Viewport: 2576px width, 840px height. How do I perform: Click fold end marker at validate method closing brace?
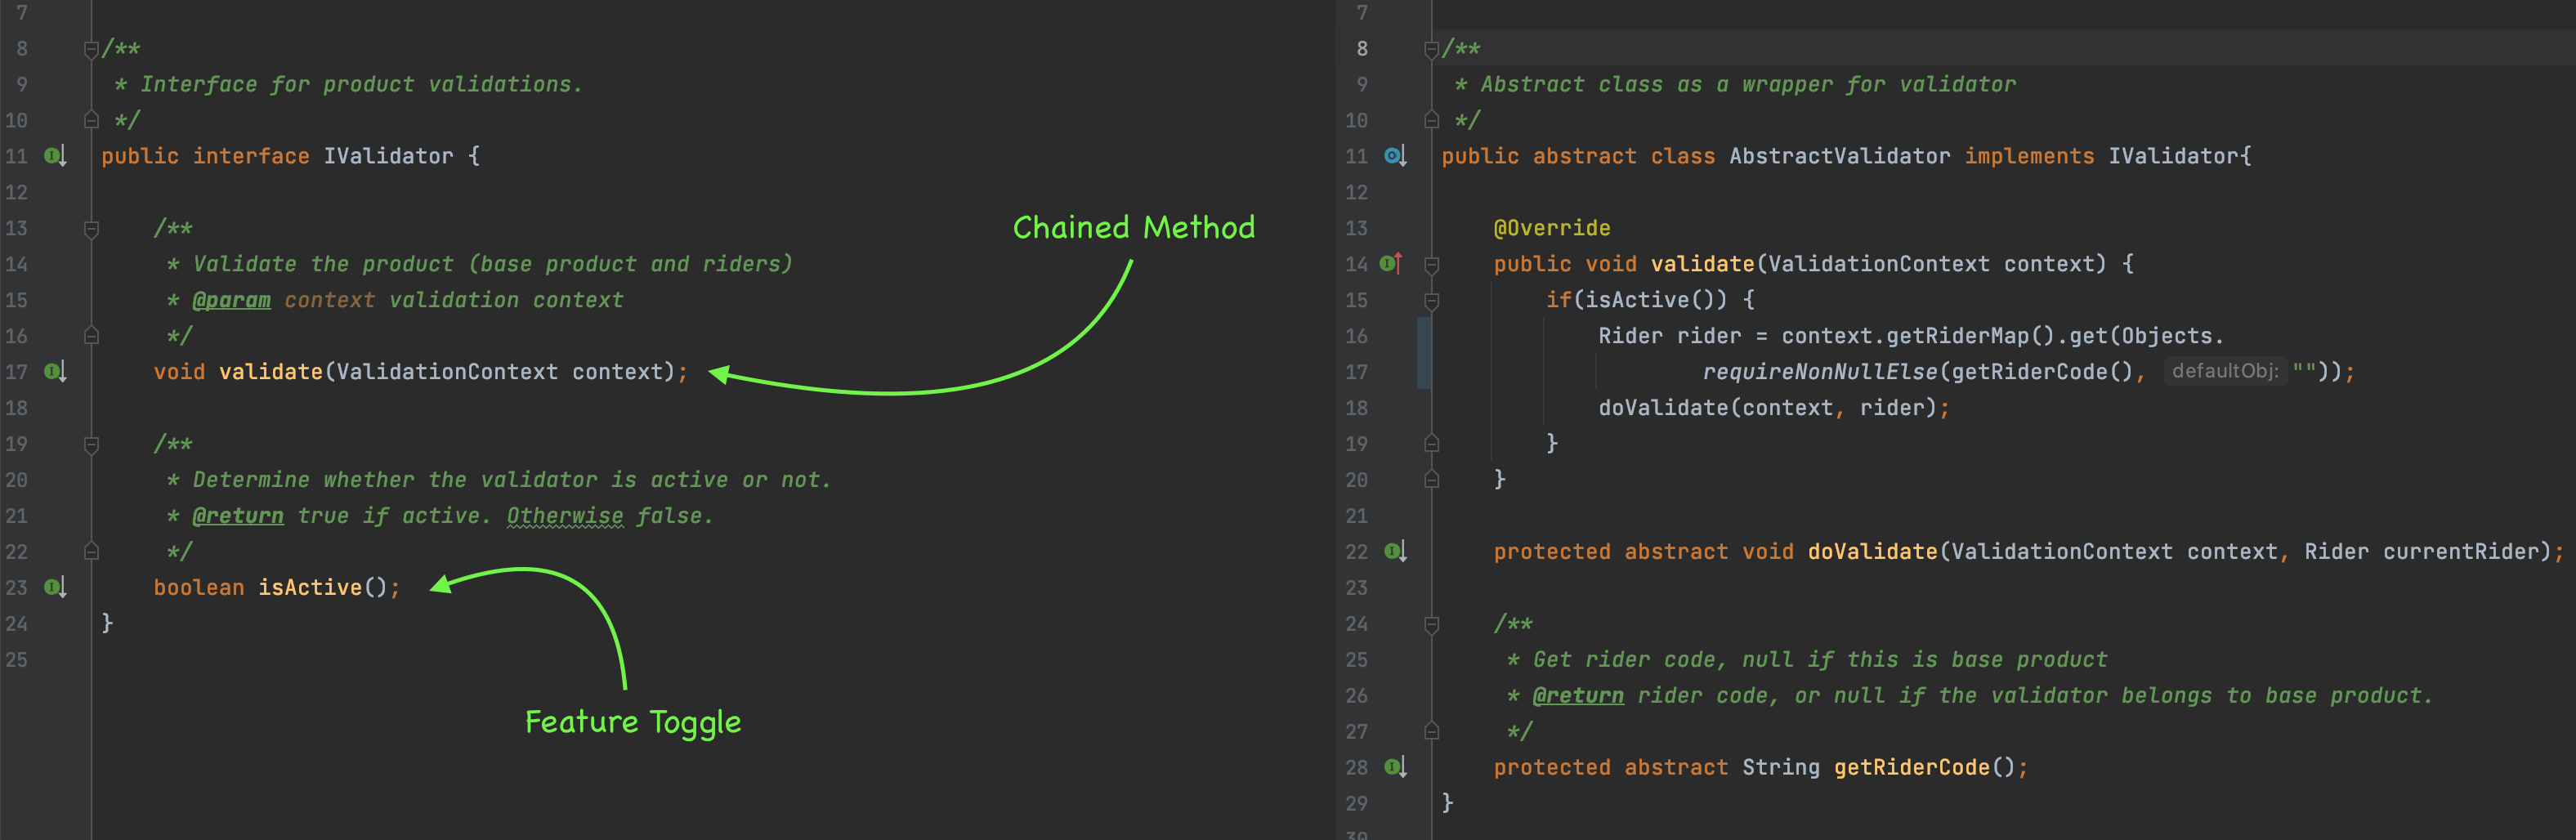click(1431, 479)
